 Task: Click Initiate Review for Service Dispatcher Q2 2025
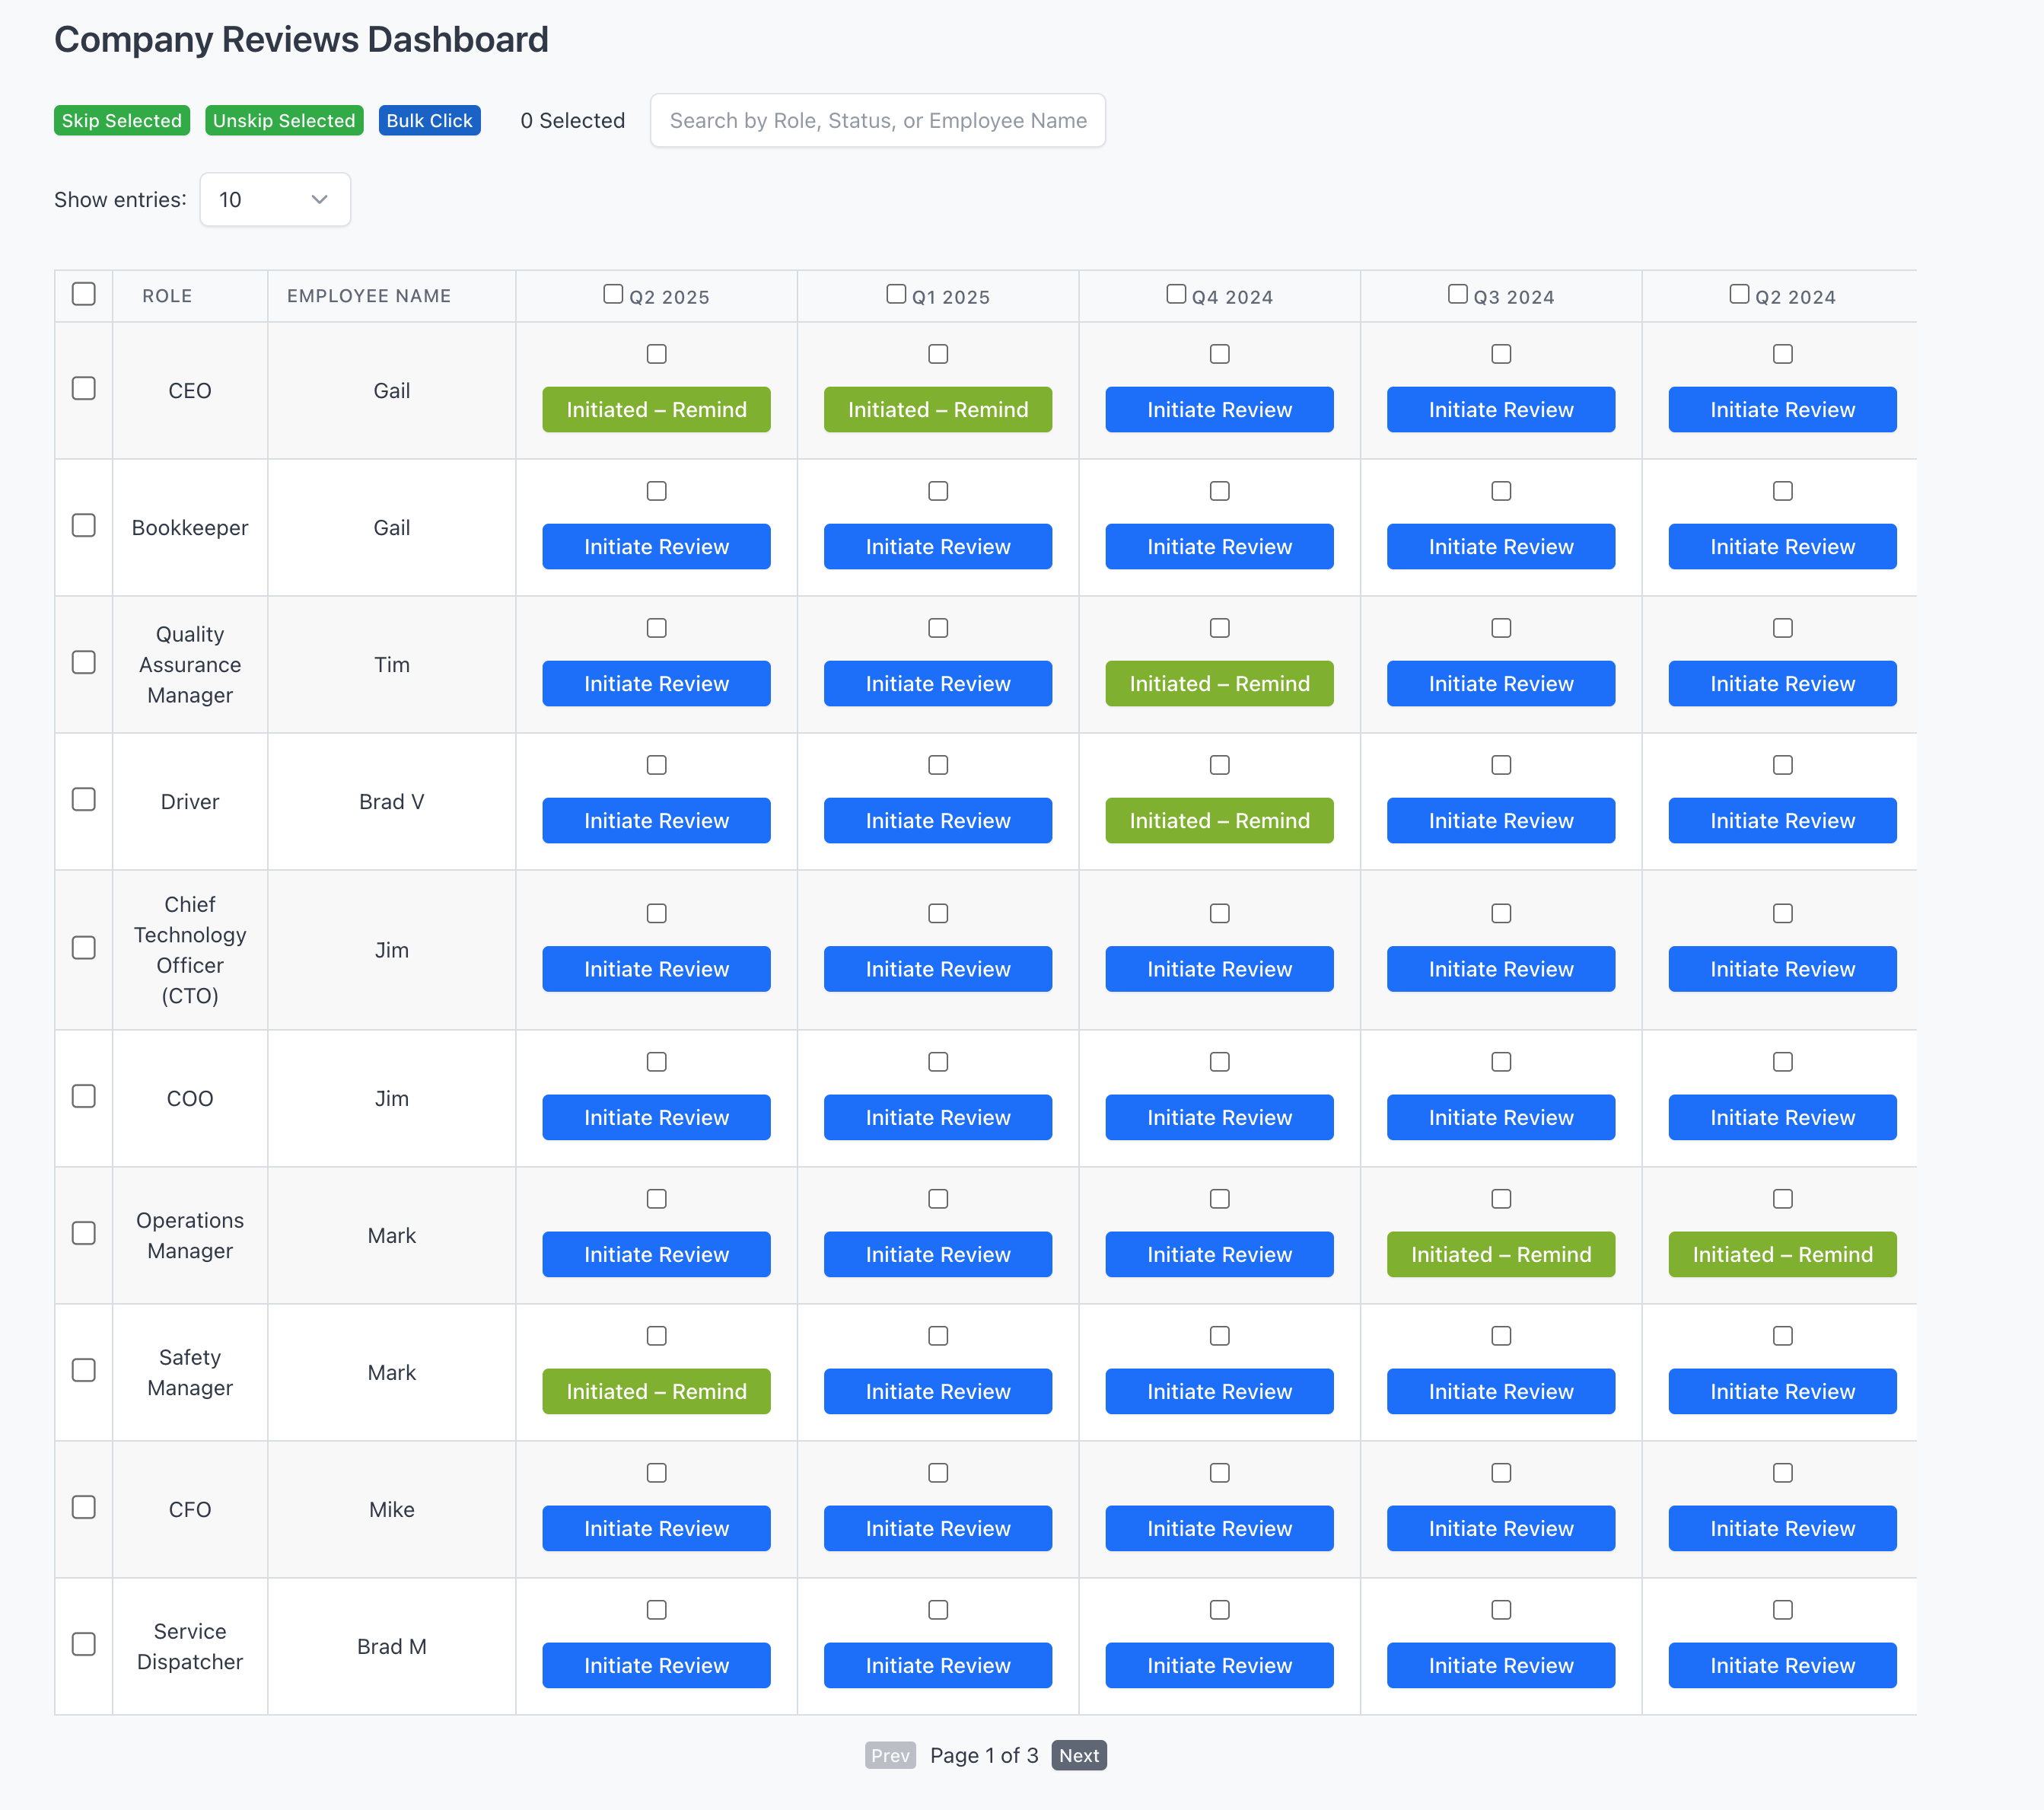[656, 1665]
